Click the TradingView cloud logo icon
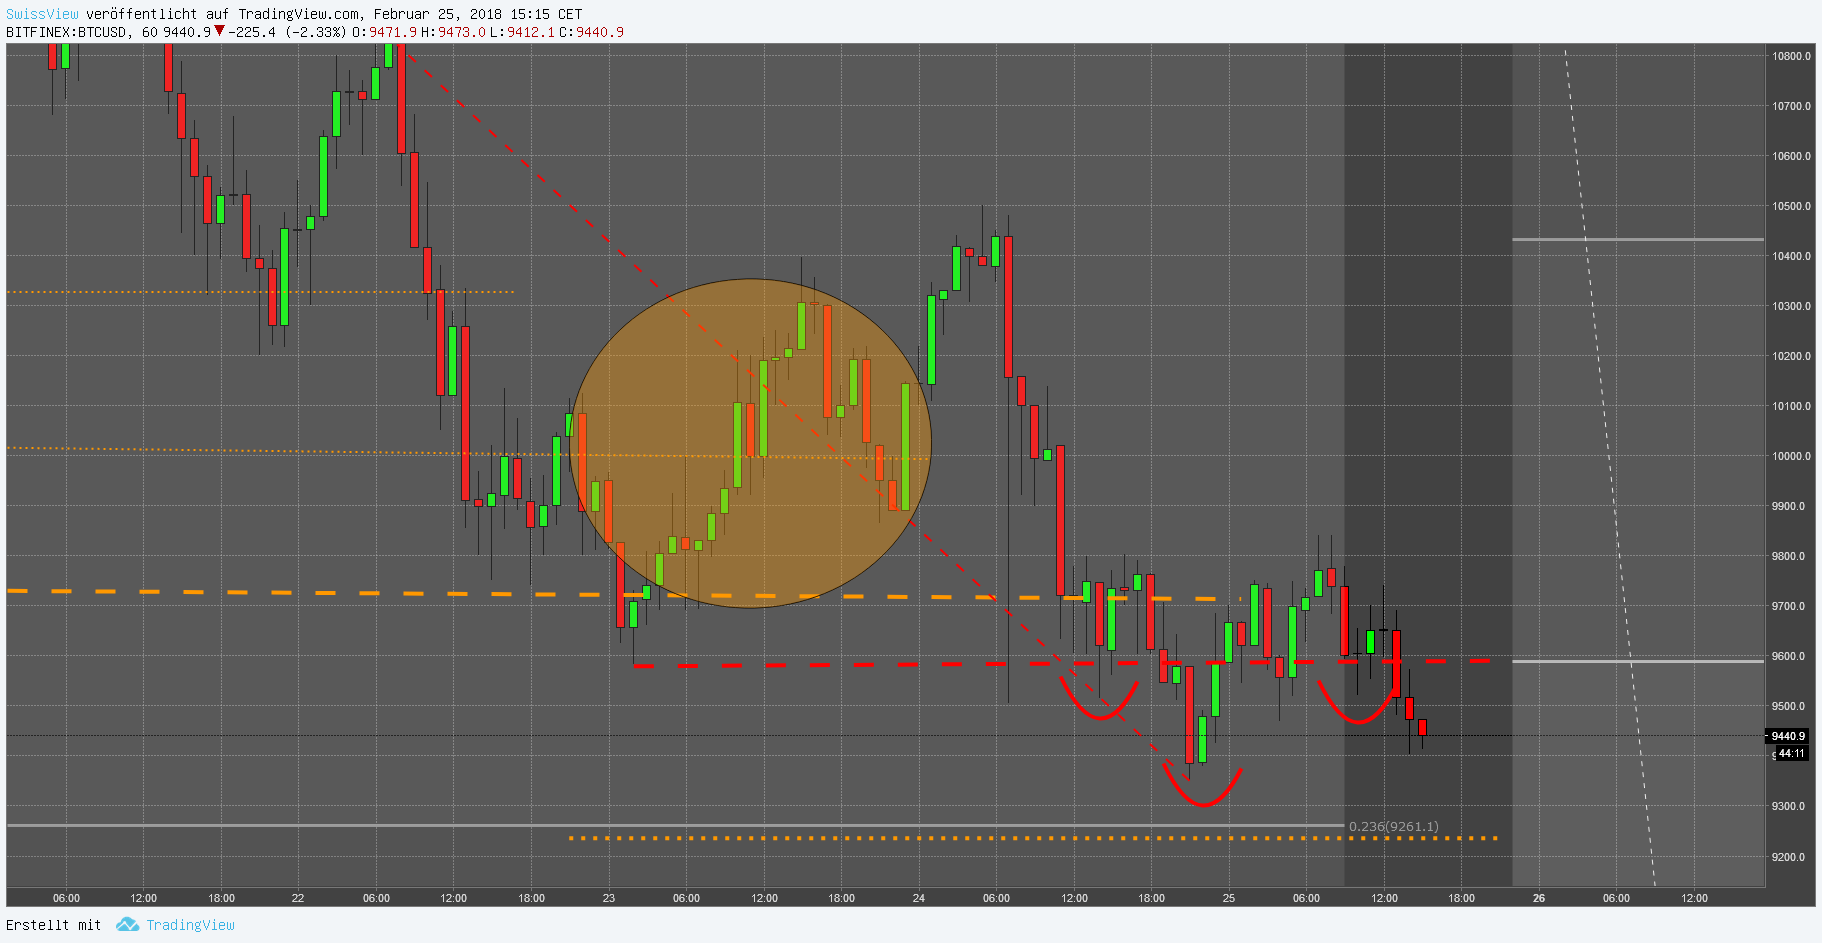The image size is (1822, 943). [127, 925]
